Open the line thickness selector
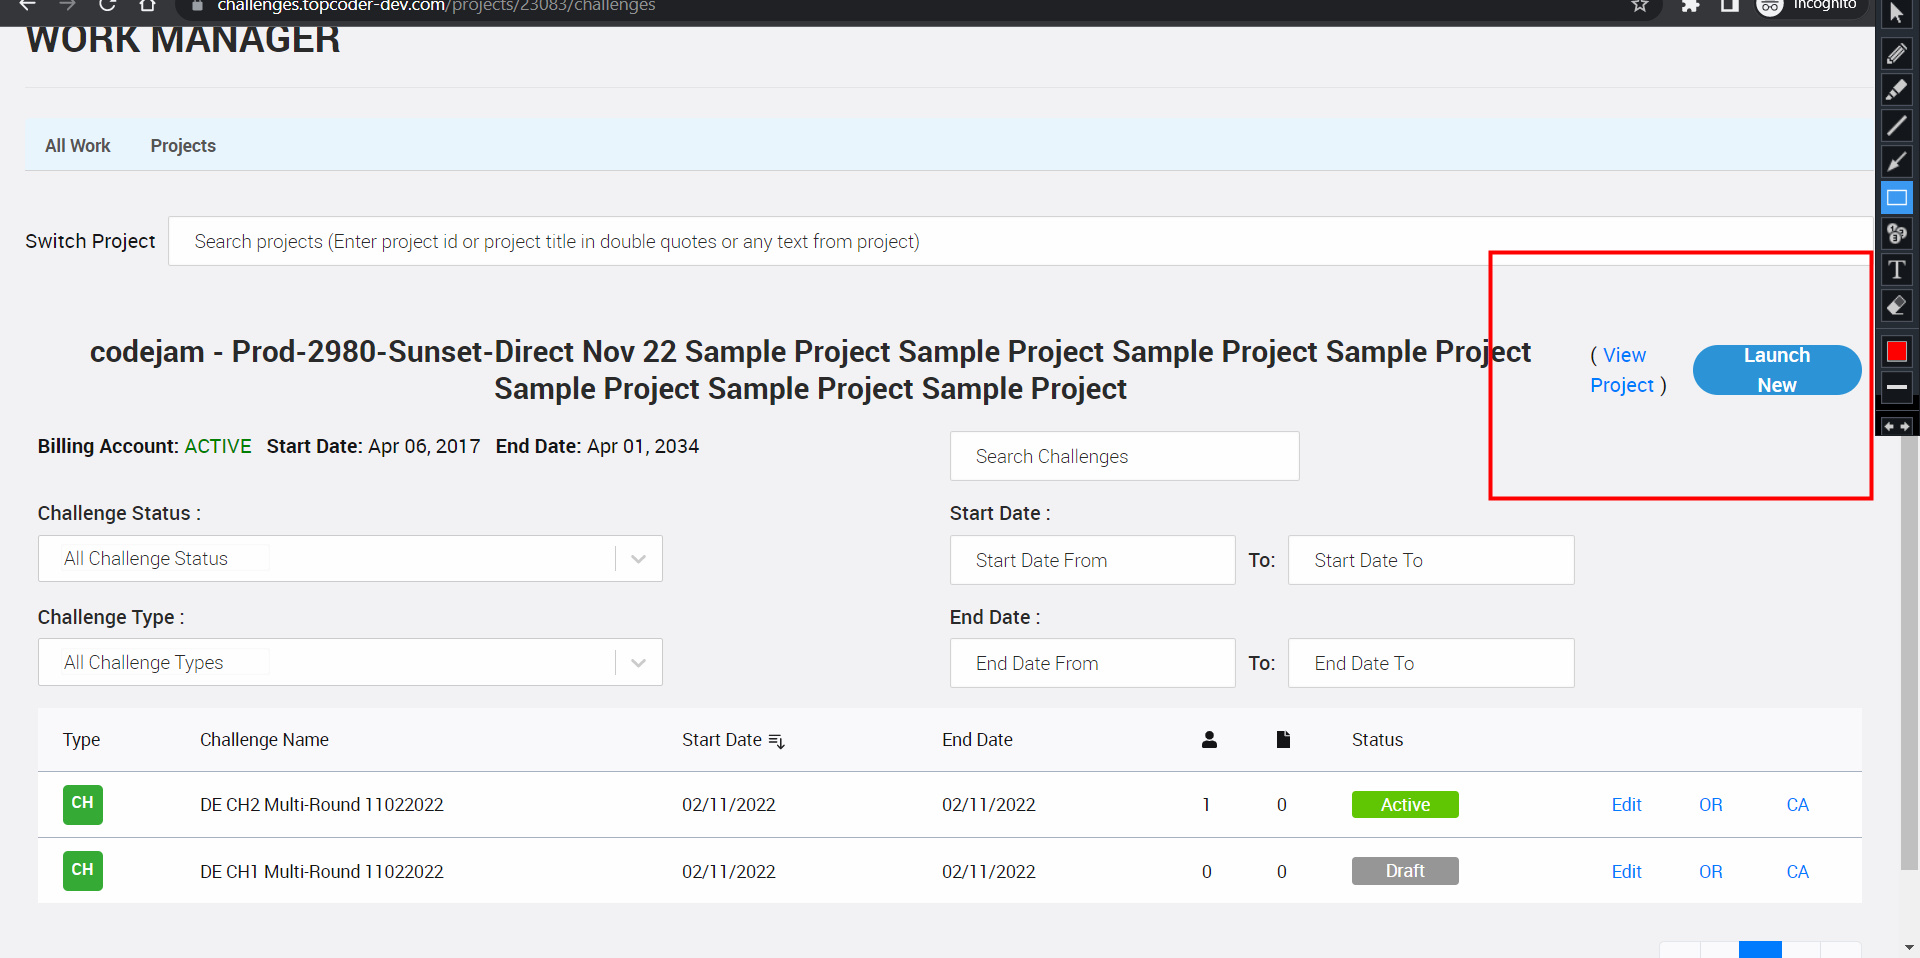This screenshot has width=1920, height=958. coord(1897,386)
